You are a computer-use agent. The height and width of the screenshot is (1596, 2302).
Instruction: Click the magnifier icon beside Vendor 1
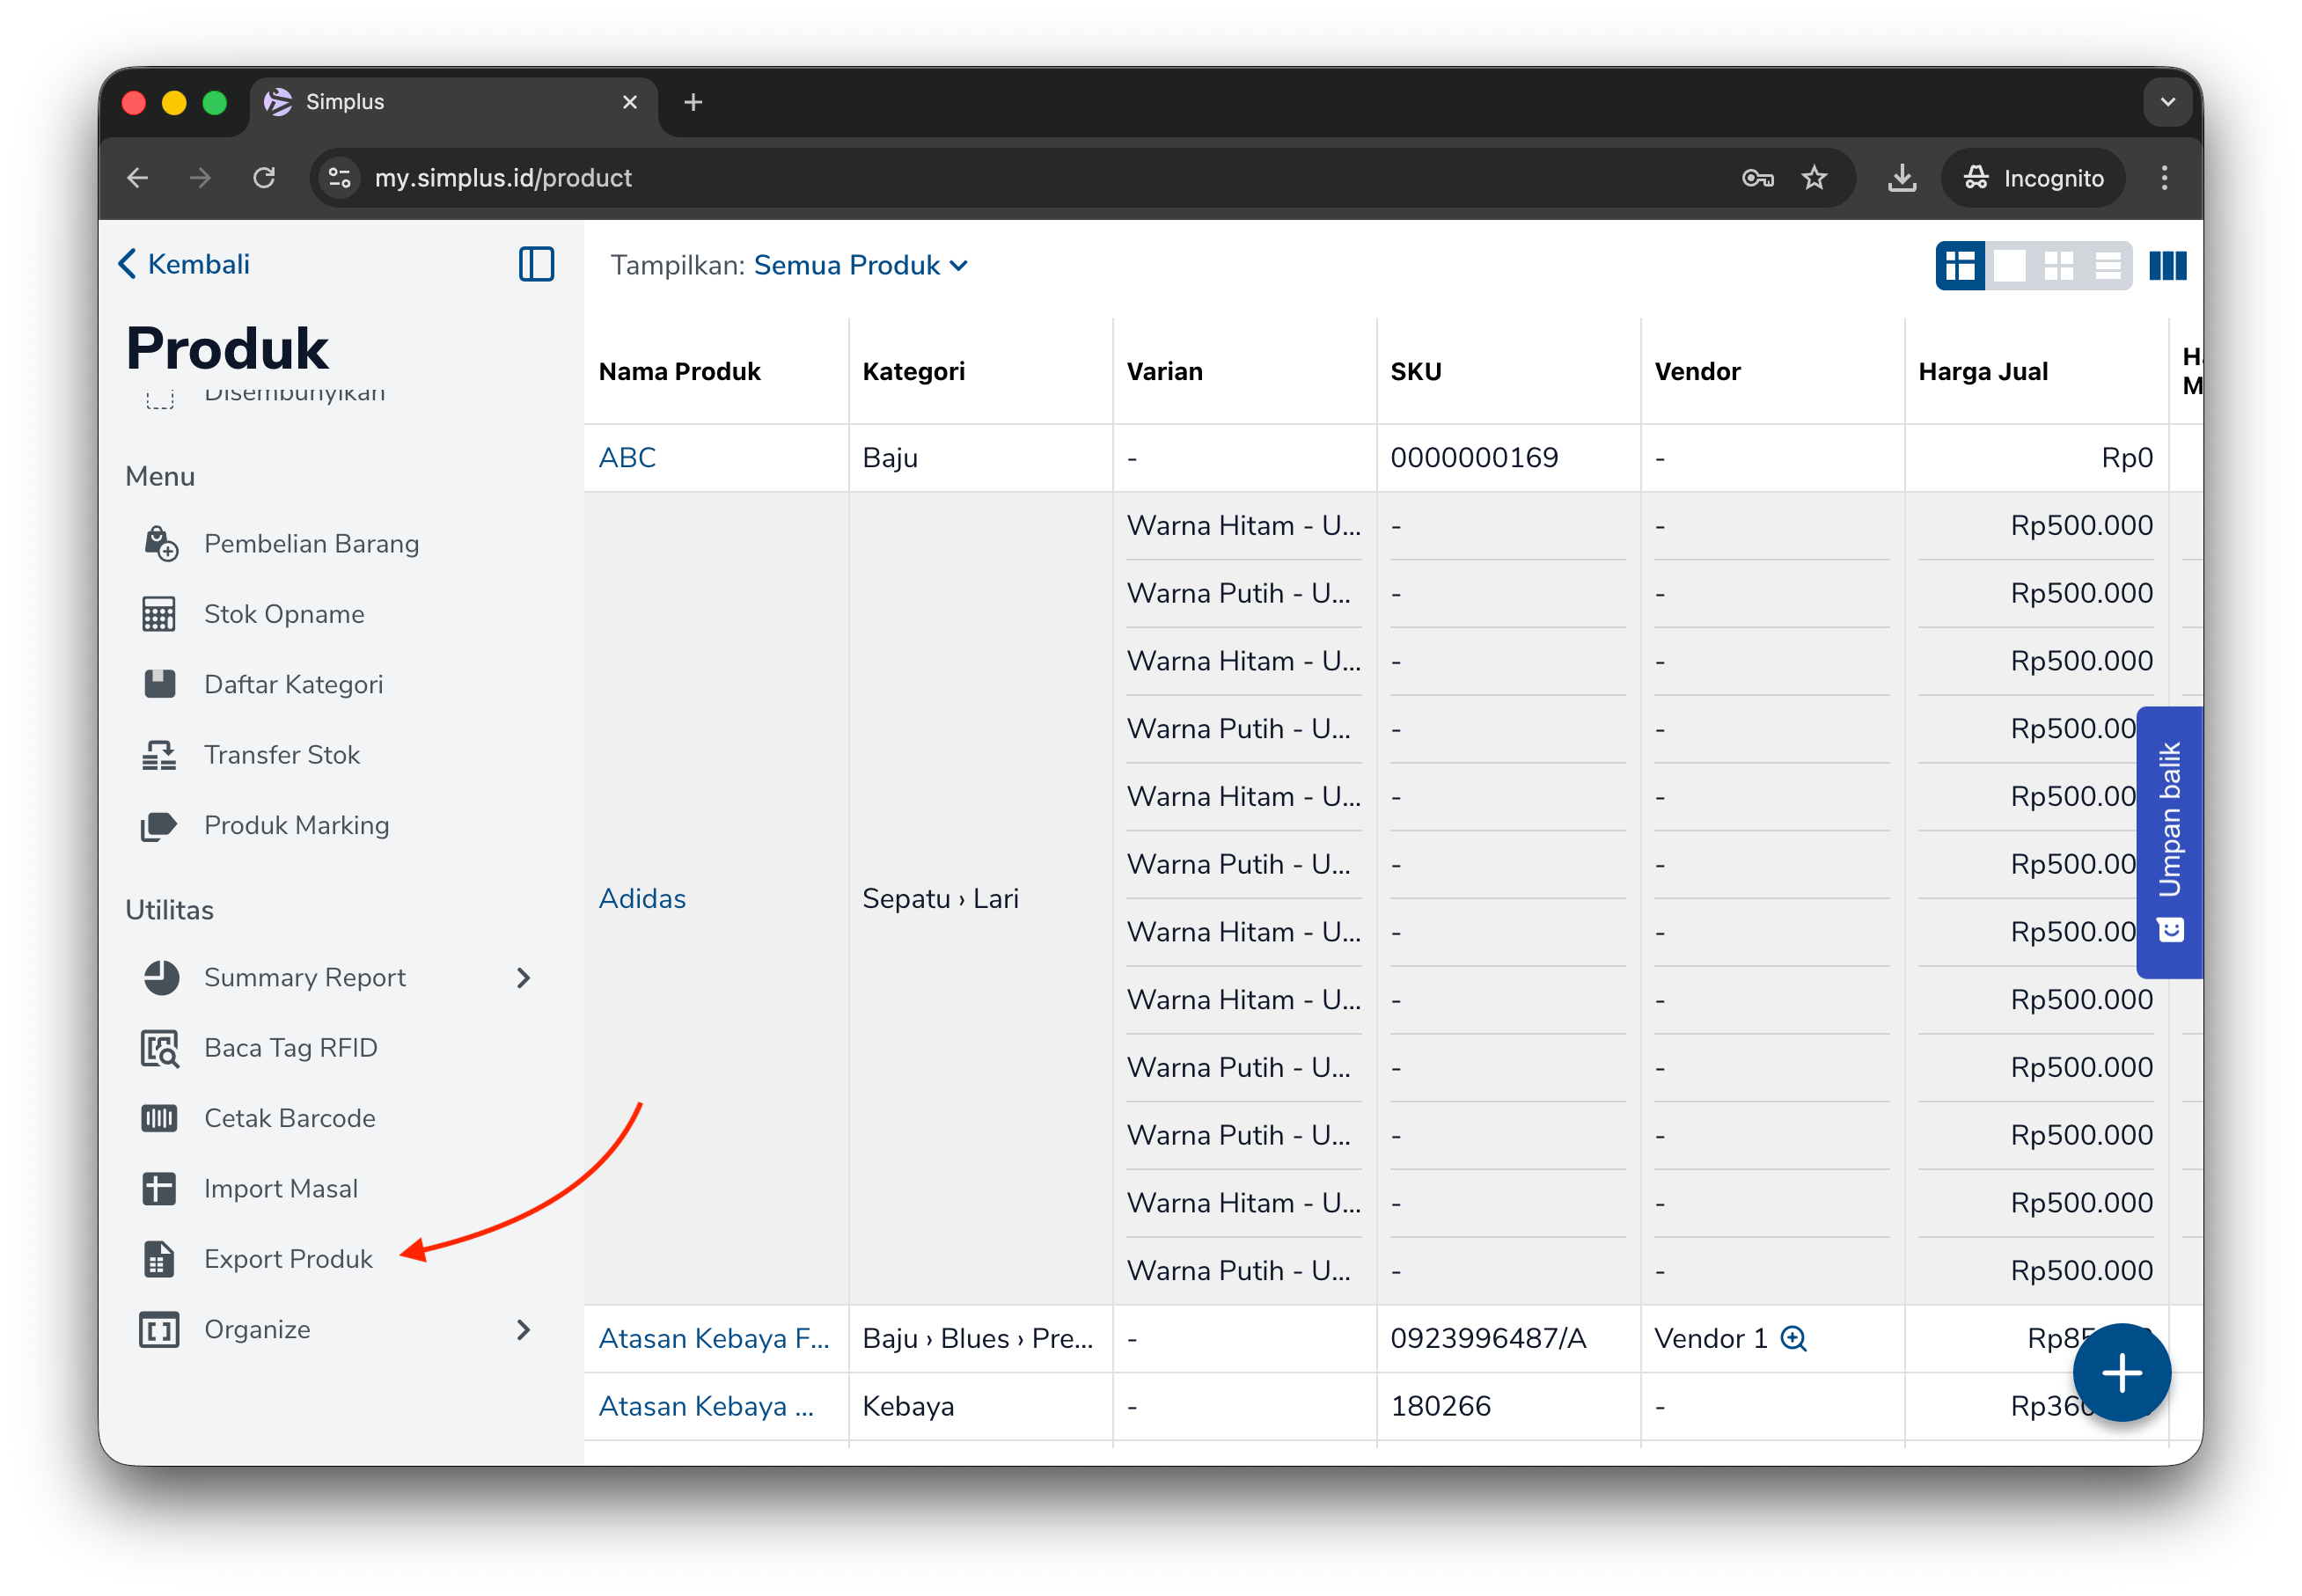[1795, 1339]
